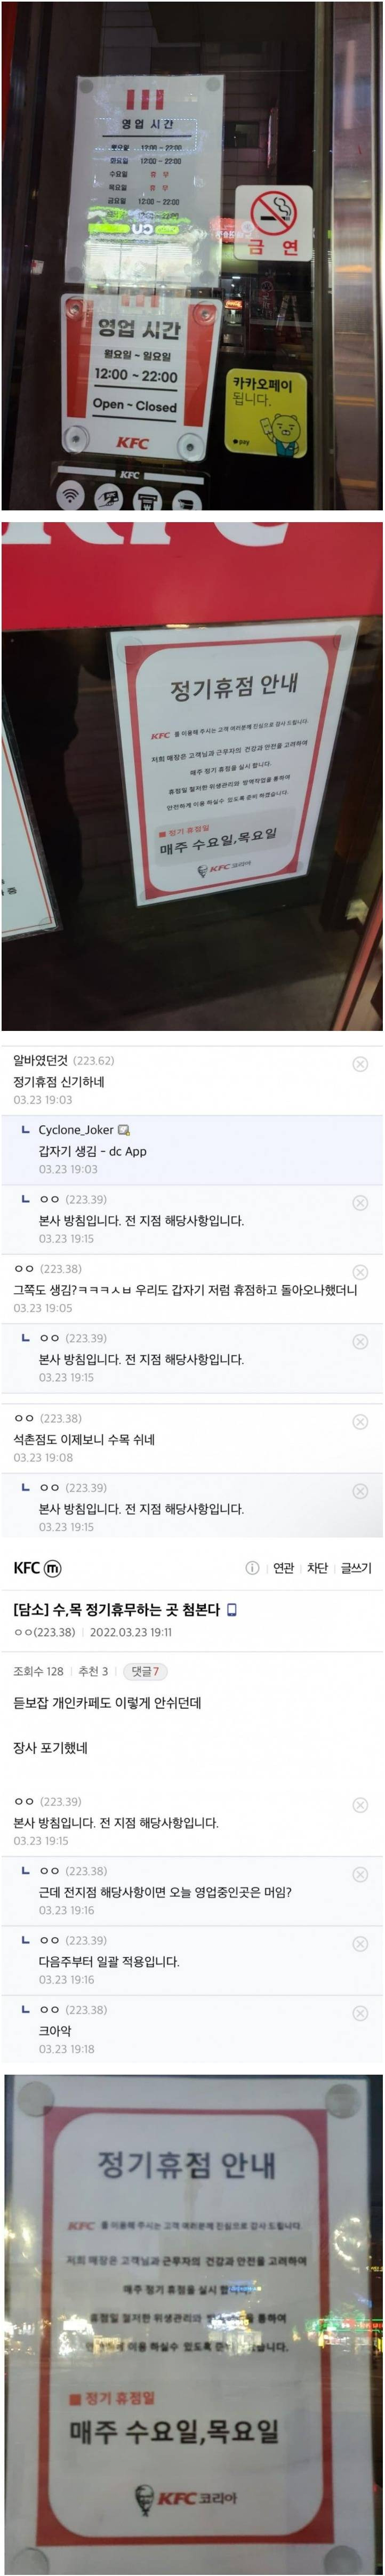
Task: Click the gallog icon beside Cyclone_Joker
Action: [x=124, y=1130]
